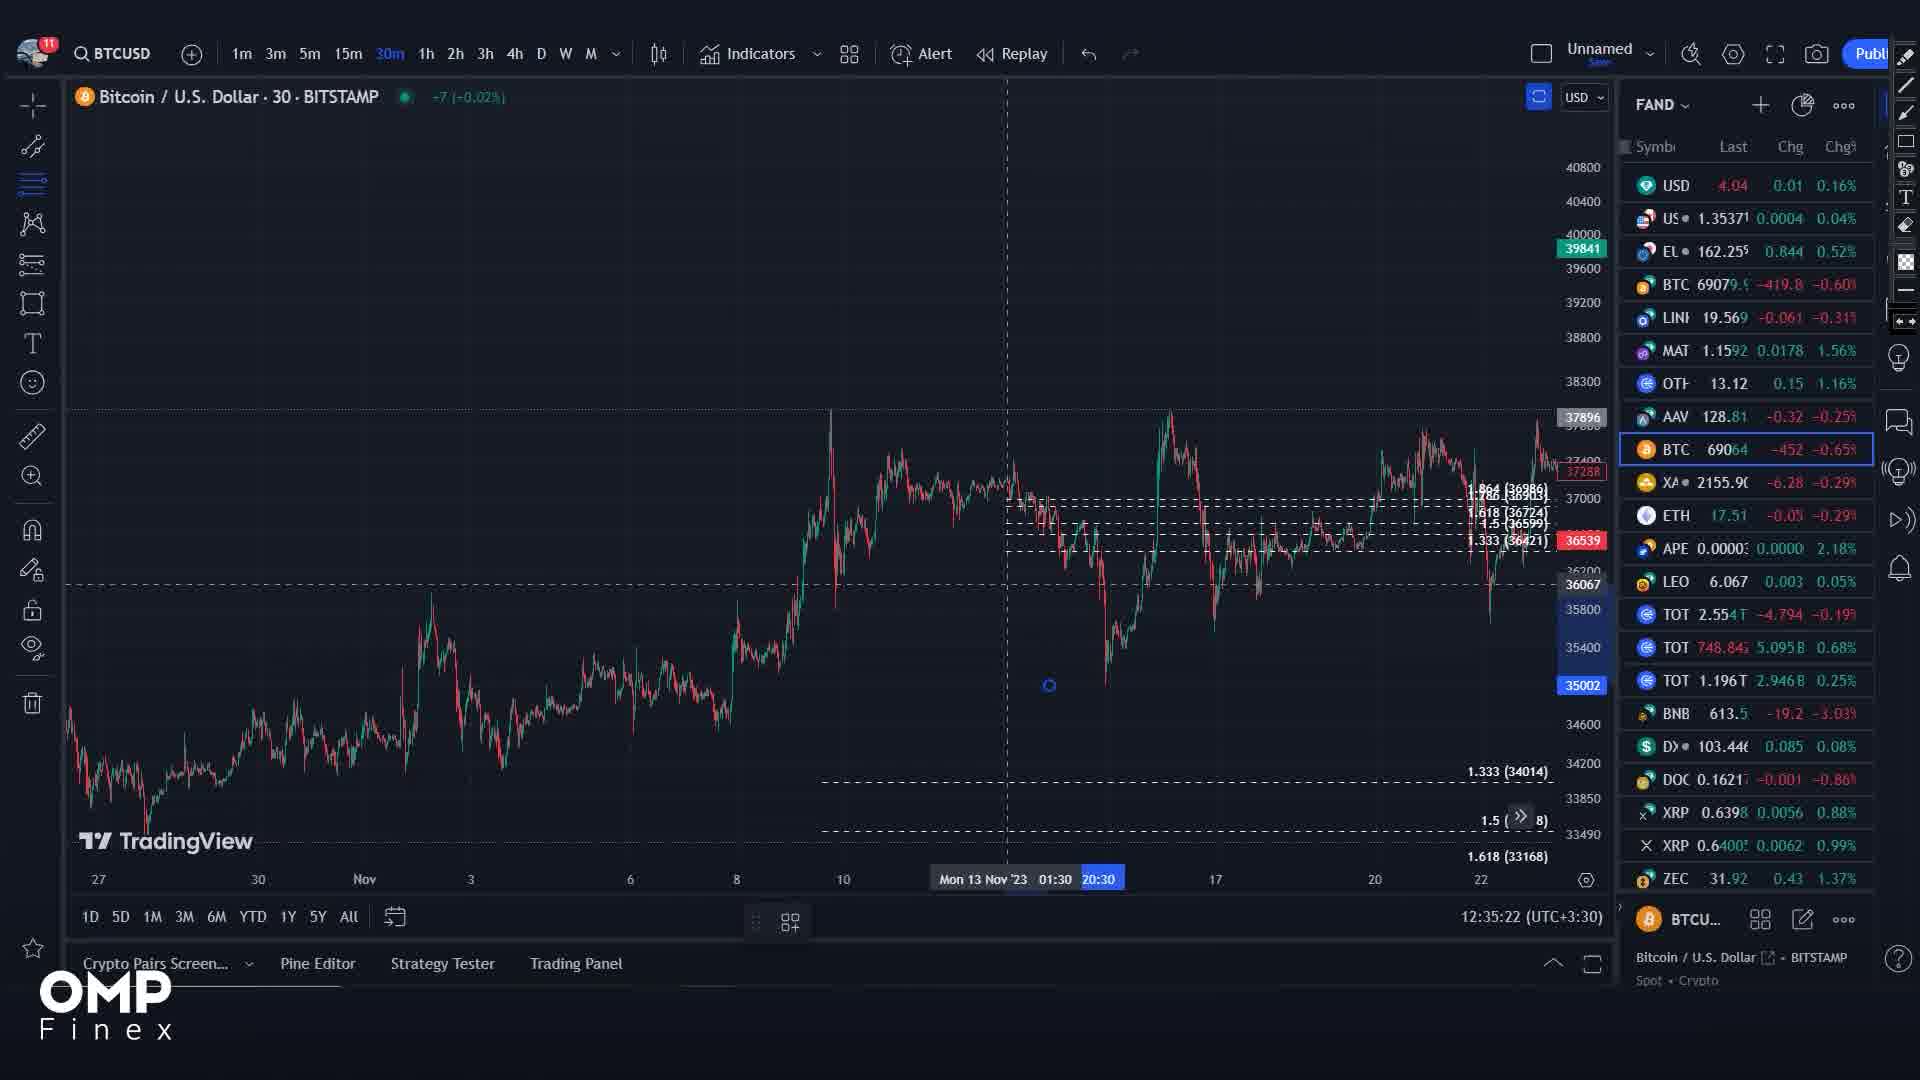The width and height of the screenshot is (1920, 1080).
Task: Select the Text annotation tool
Action: (x=32, y=343)
